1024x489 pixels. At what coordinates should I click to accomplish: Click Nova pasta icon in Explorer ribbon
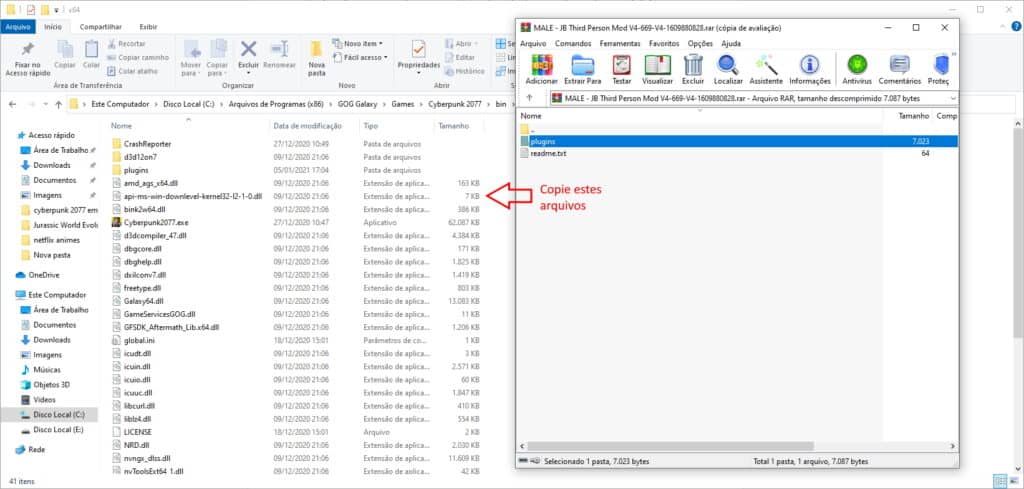pyautogui.click(x=316, y=50)
